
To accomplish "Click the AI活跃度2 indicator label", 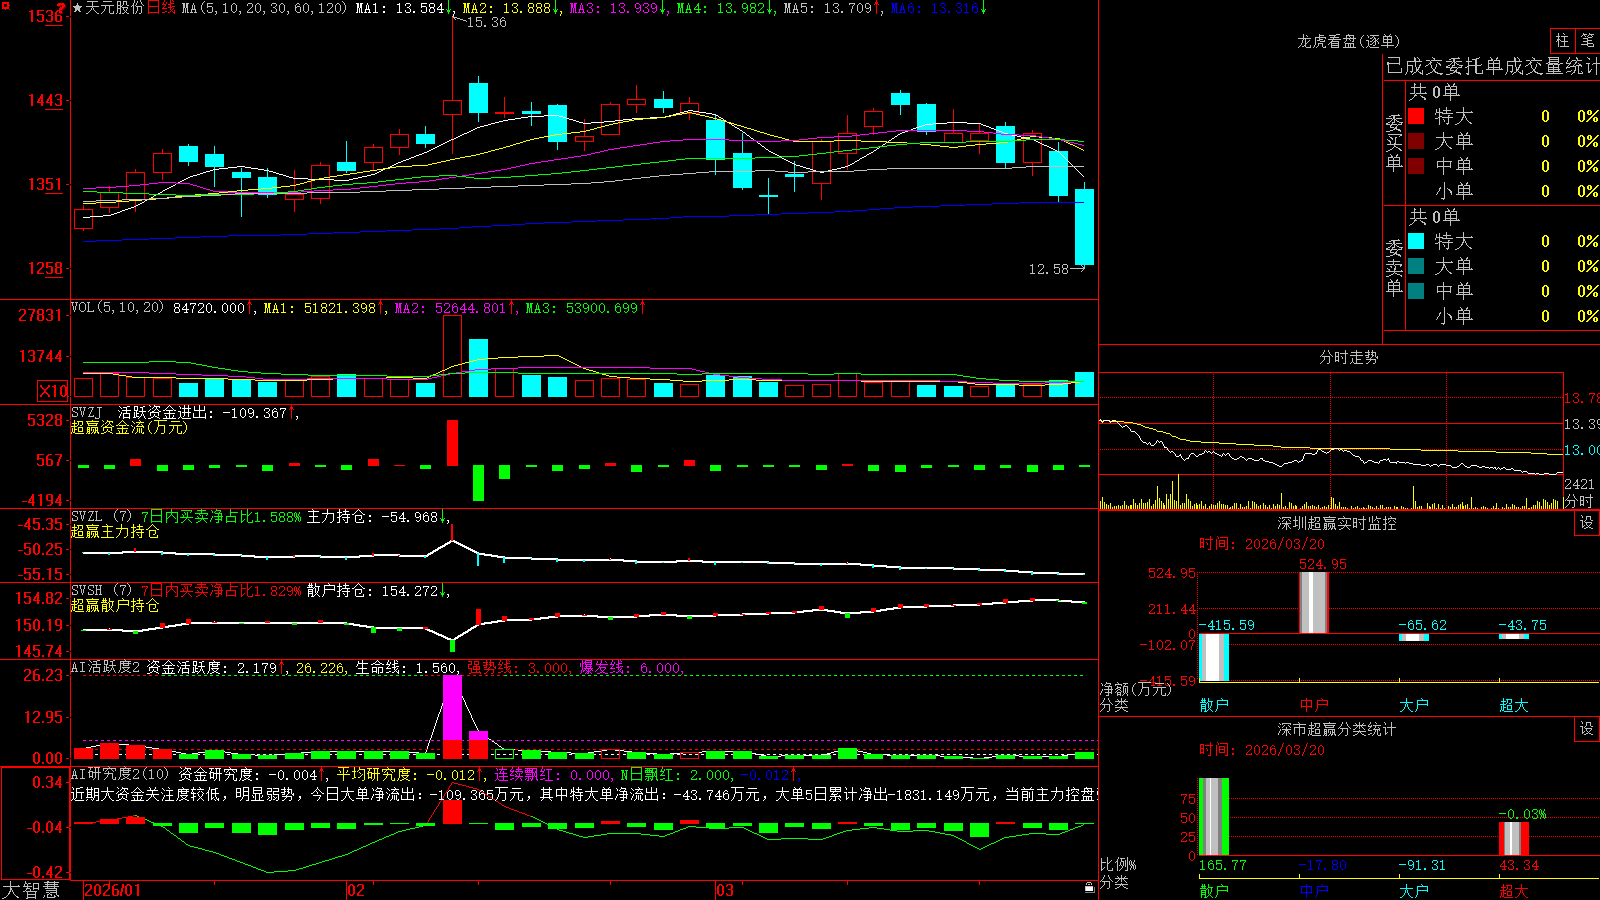I will [x=105, y=667].
